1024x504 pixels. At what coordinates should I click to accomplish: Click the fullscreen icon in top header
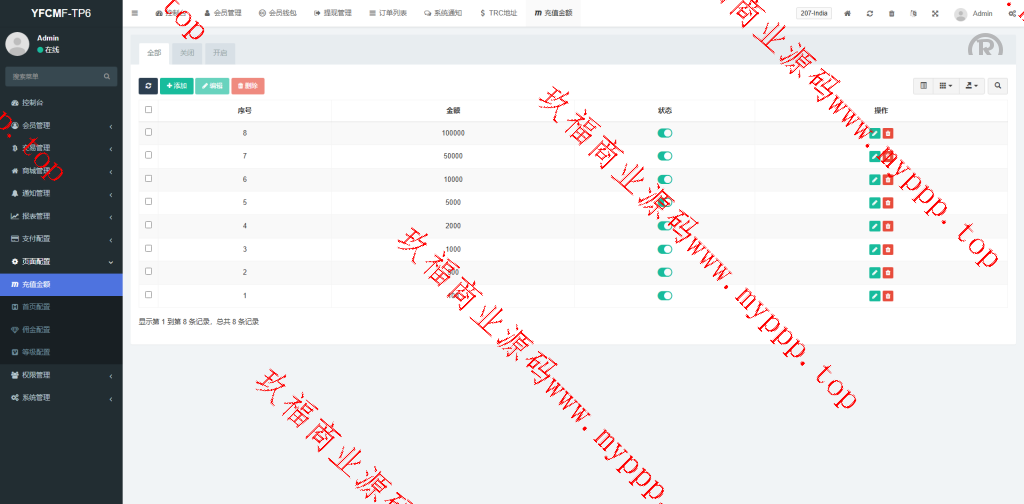click(x=935, y=14)
